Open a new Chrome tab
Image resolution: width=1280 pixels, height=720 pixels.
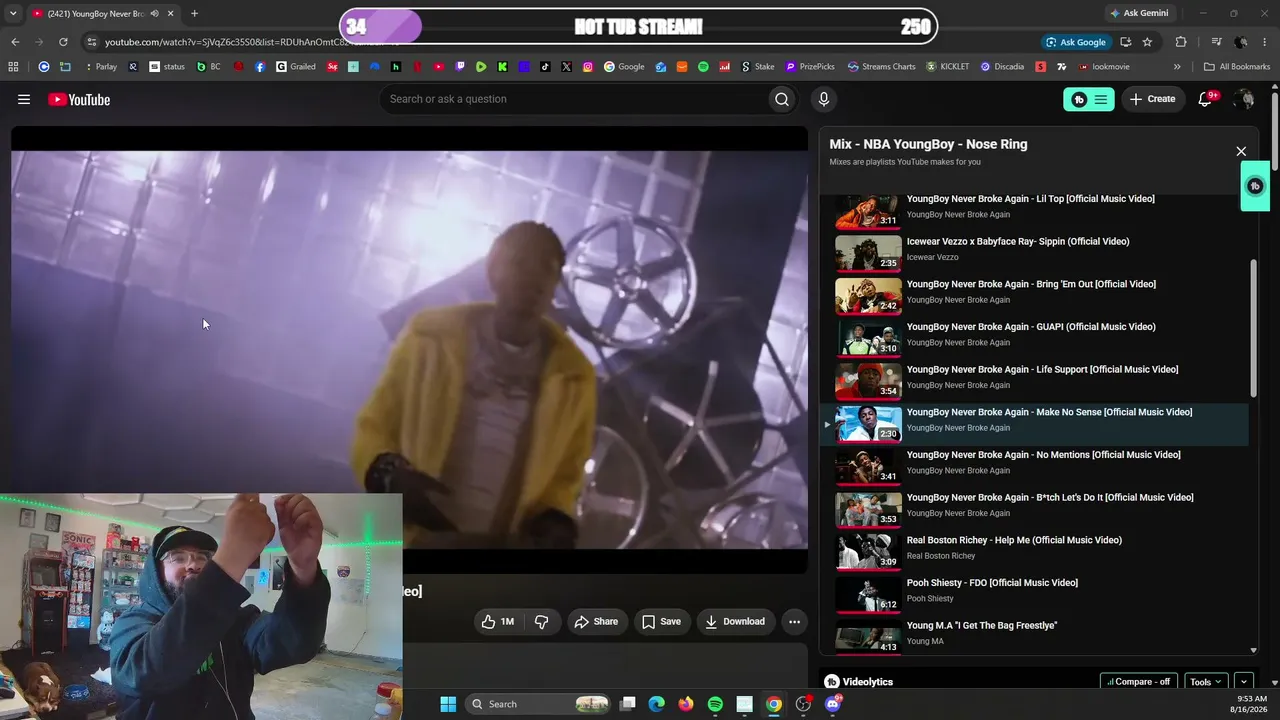click(194, 14)
